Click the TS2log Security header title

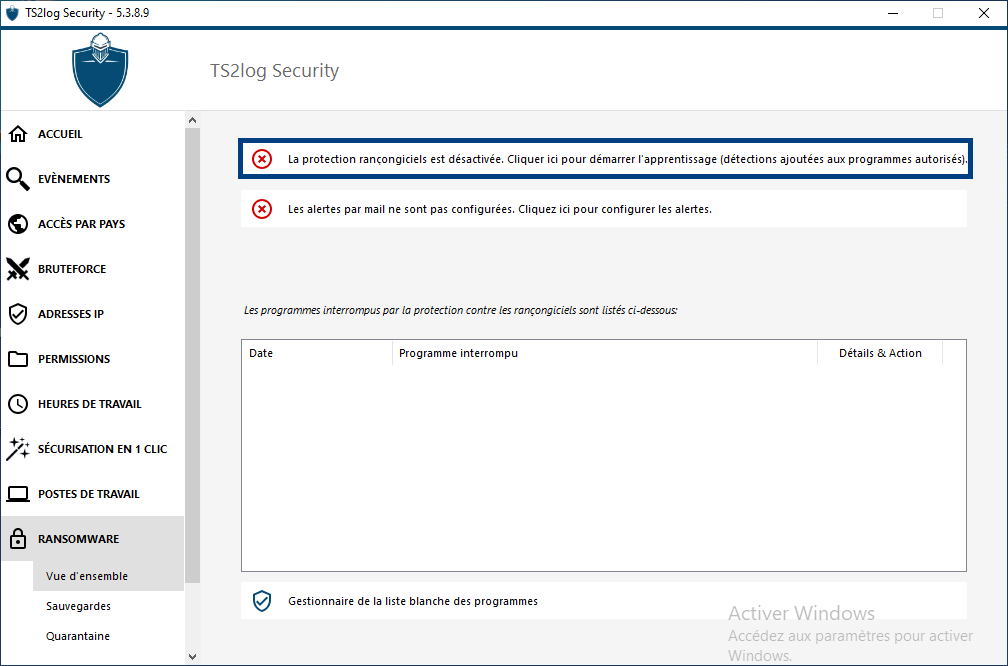[x=274, y=70]
